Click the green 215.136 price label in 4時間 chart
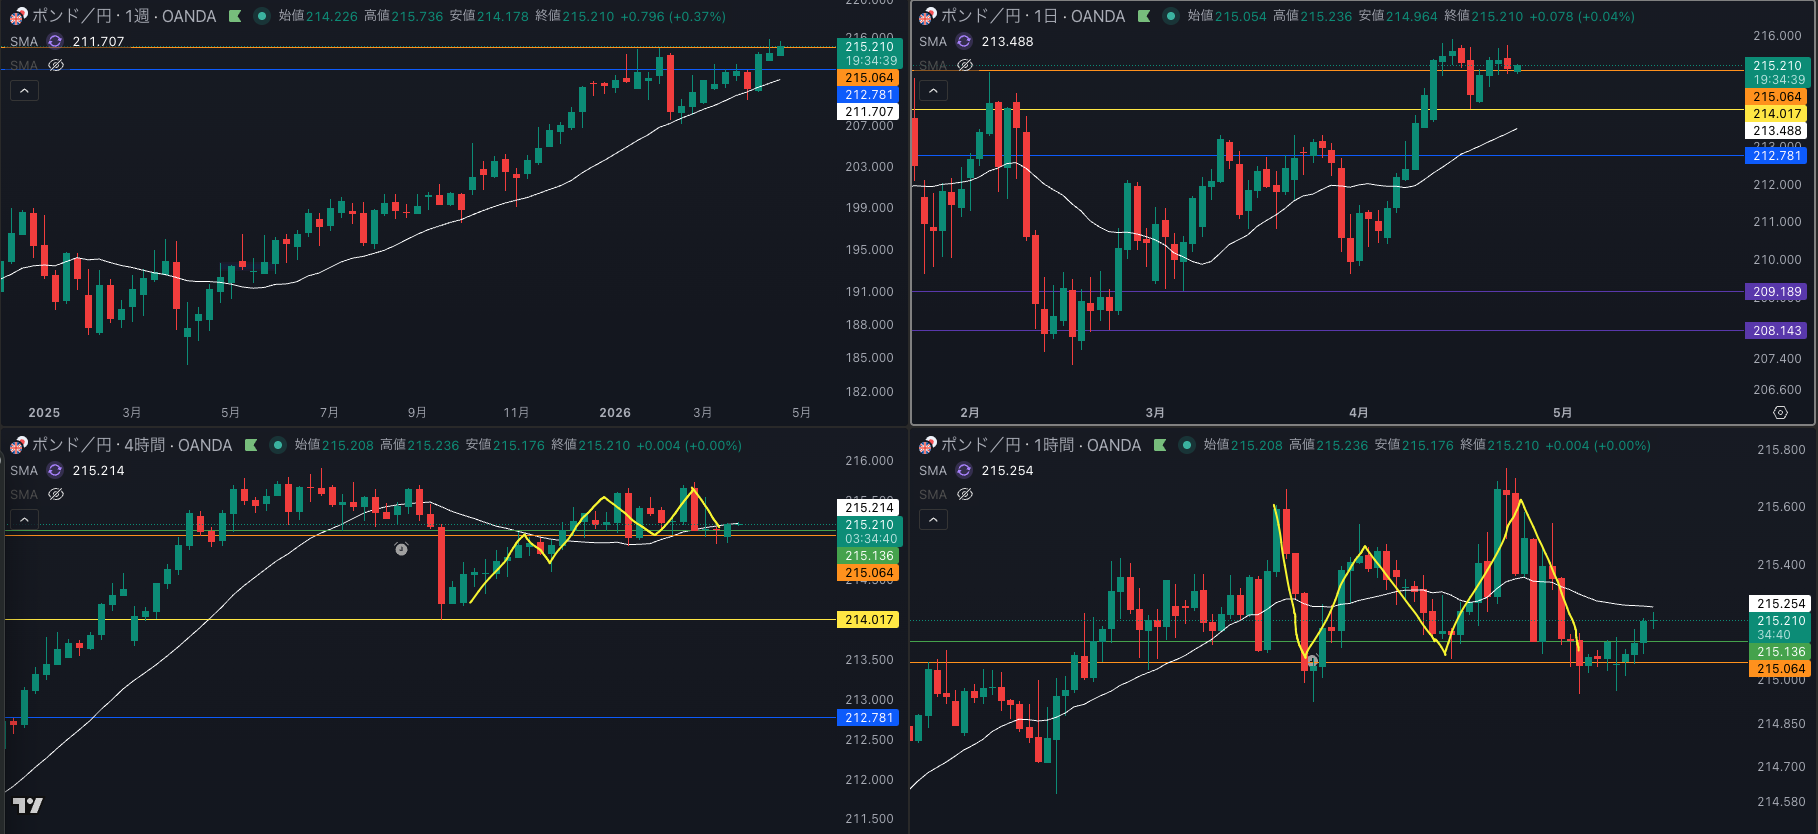The width and height of the screenshot is (1818, 834). (x=869, y=556)
